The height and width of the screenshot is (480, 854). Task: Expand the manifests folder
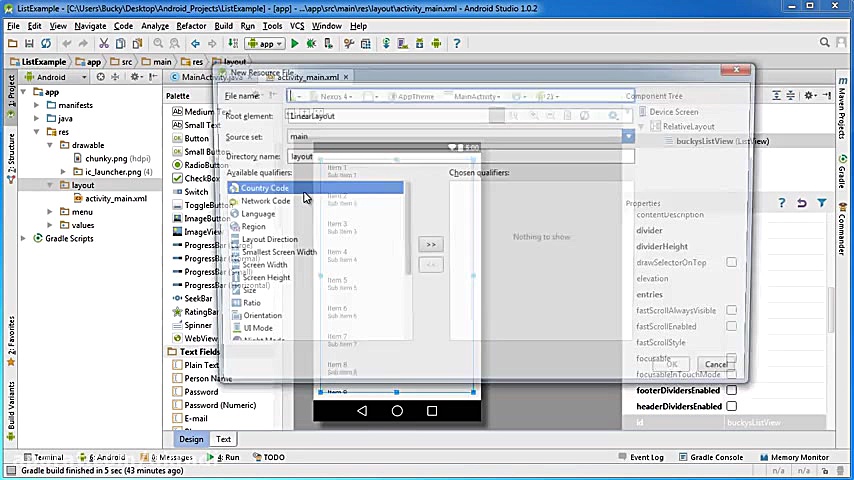tap(36, 105)
